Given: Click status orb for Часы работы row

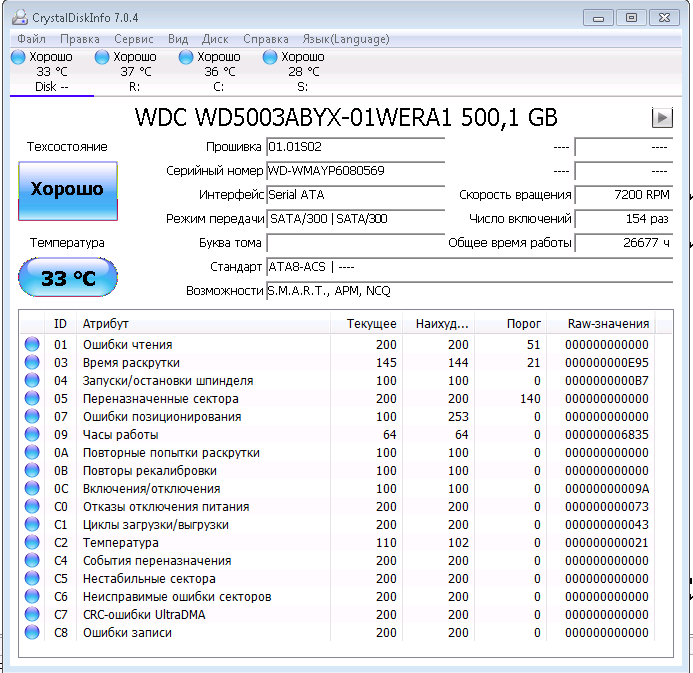Looking at the screenshot, I should (x=32, y=435).
